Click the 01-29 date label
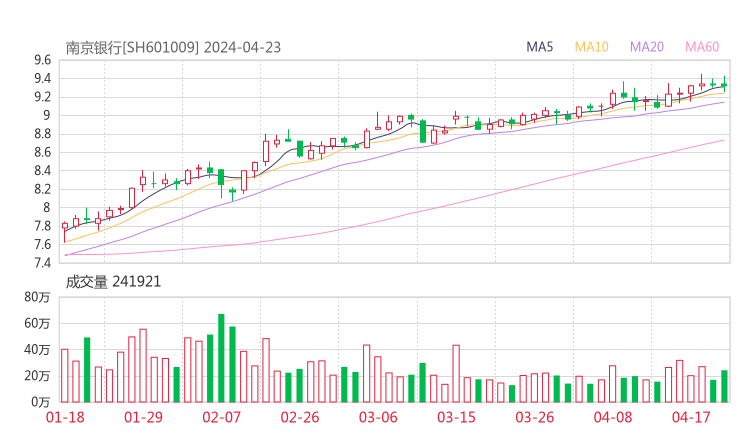 click(143, 417)
